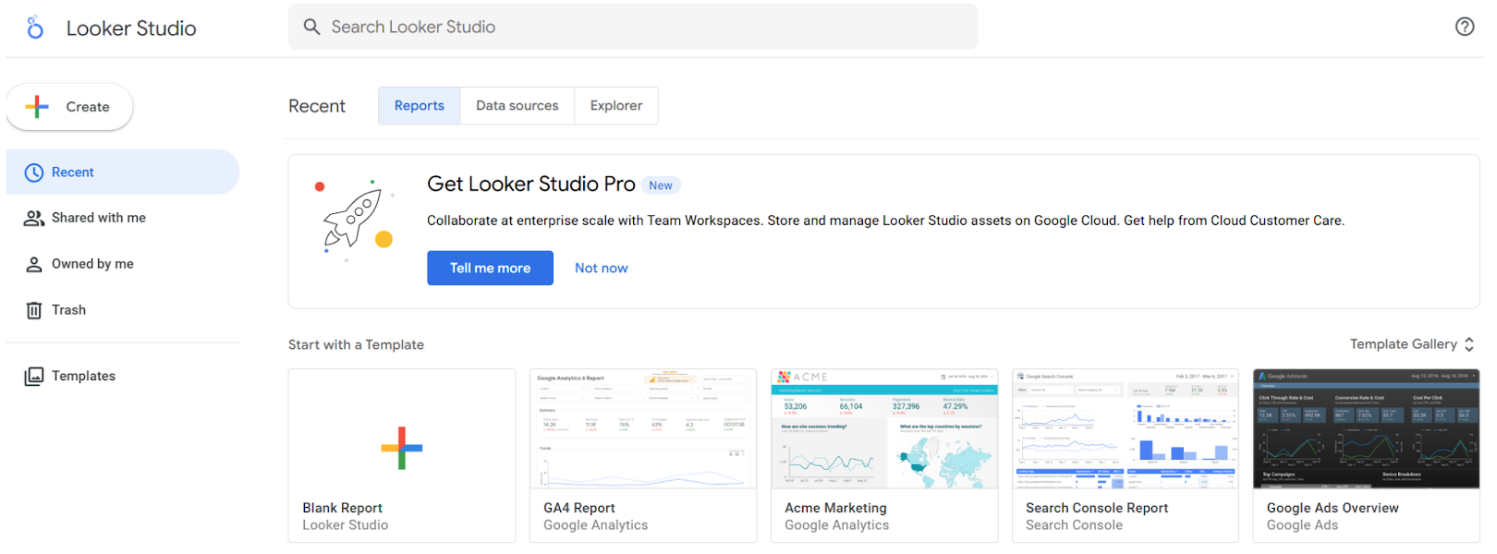1497x554 pixels.
Task: Switch to the Explorer tab
Action: click(616, 106)
